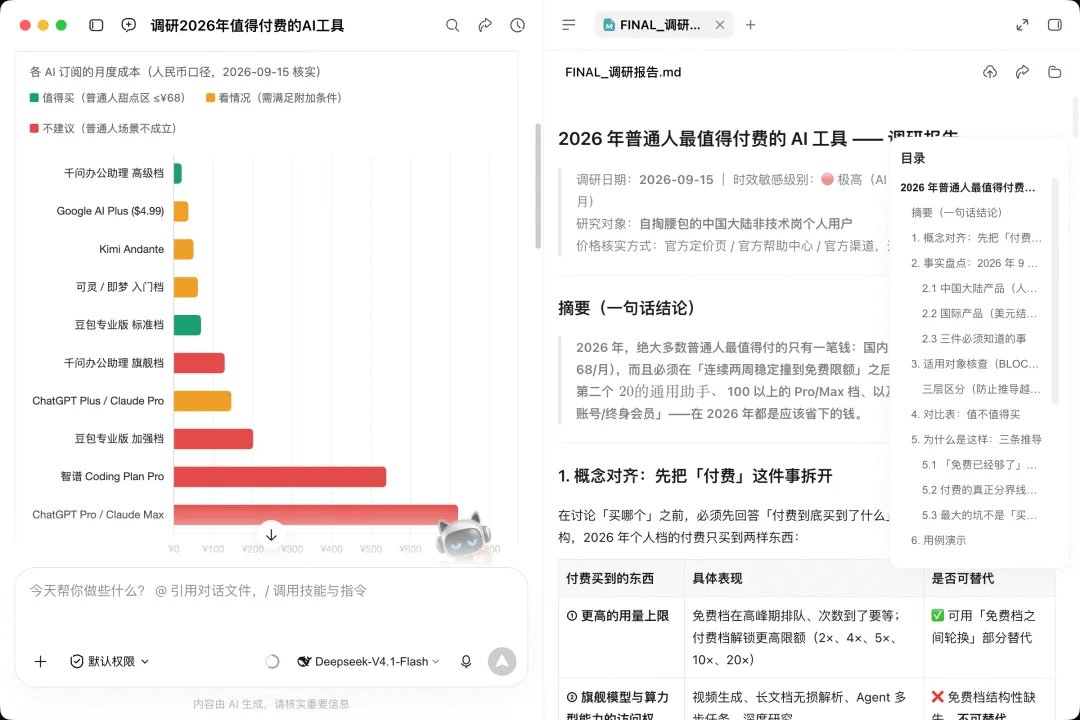The image size is (1080, 720).
Task: Jump to 1. 概念对齐 outline entry
Action: click(976, 238)
